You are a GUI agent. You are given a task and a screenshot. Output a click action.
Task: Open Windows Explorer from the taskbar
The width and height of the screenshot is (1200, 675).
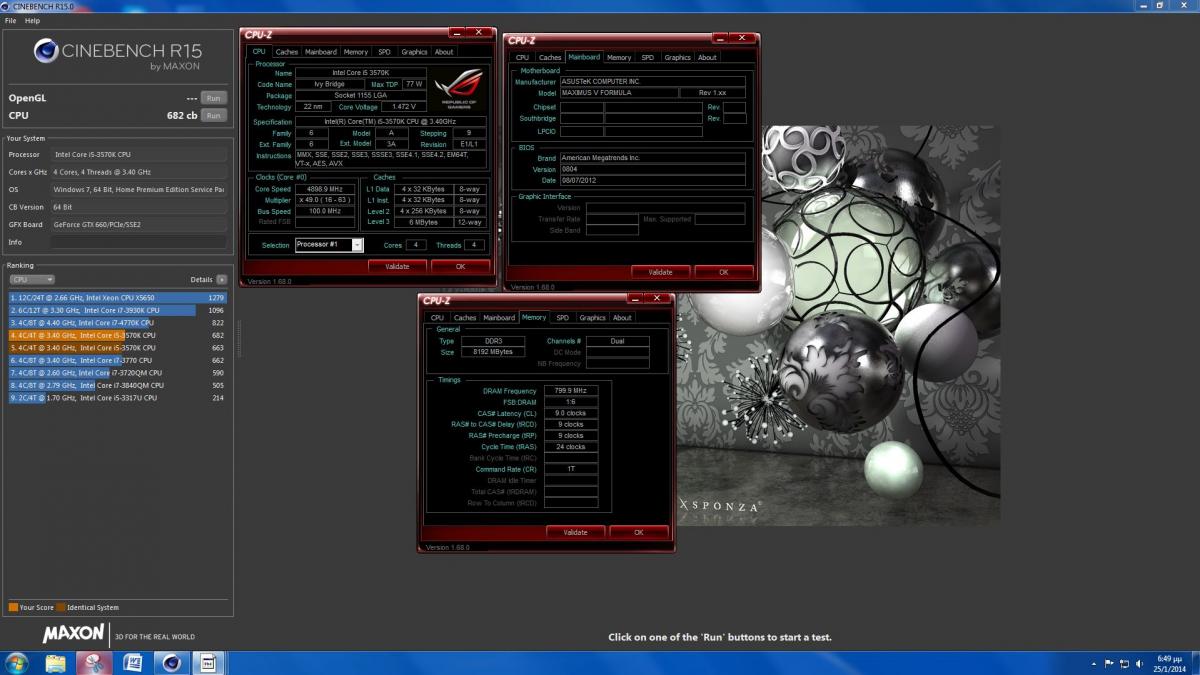[56, 663]
